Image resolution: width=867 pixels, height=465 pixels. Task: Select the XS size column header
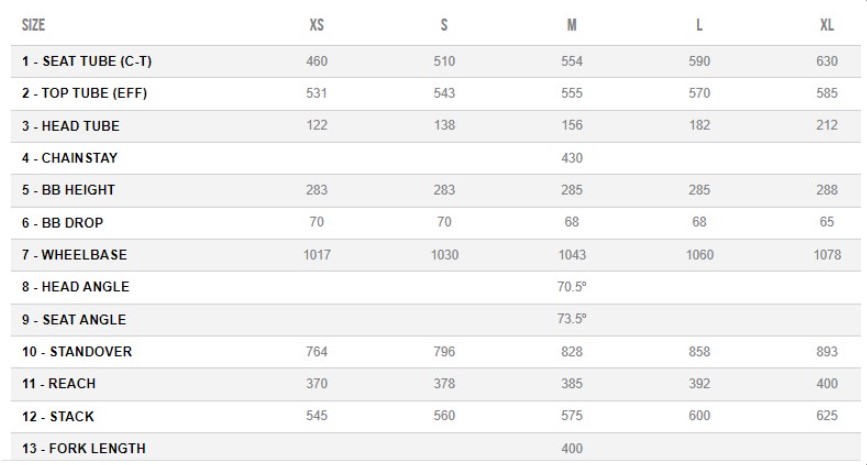[x=316, y=25]
